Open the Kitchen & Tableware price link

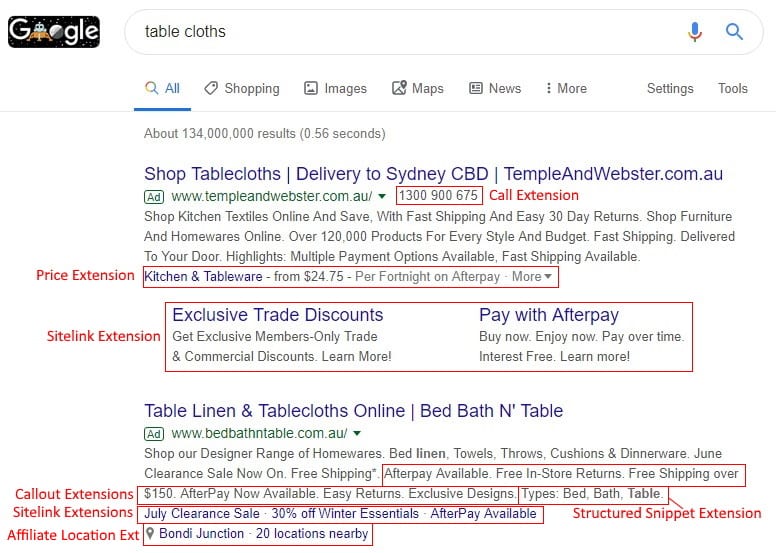203,276
